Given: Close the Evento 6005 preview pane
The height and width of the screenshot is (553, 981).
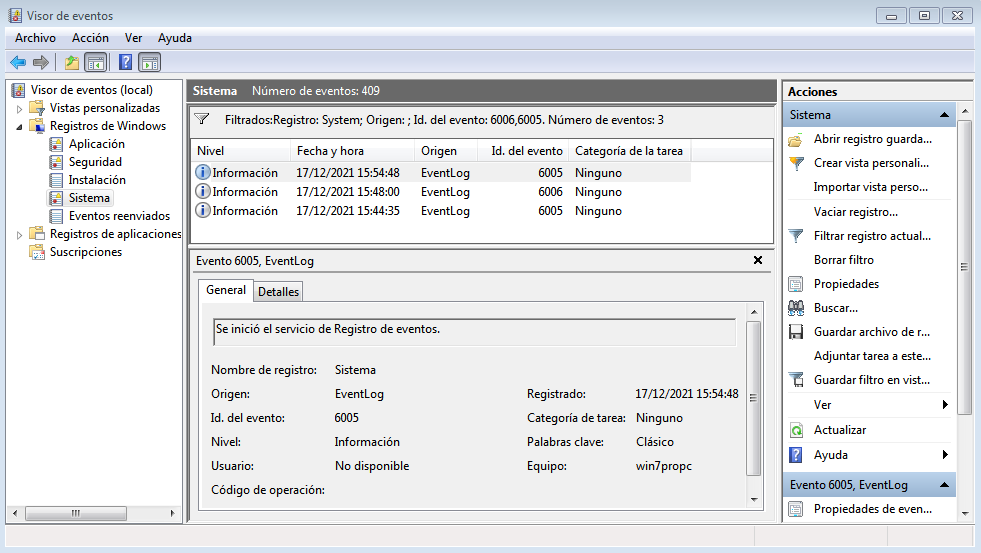Looking at the screenshot, I should (x=757, y=260).
